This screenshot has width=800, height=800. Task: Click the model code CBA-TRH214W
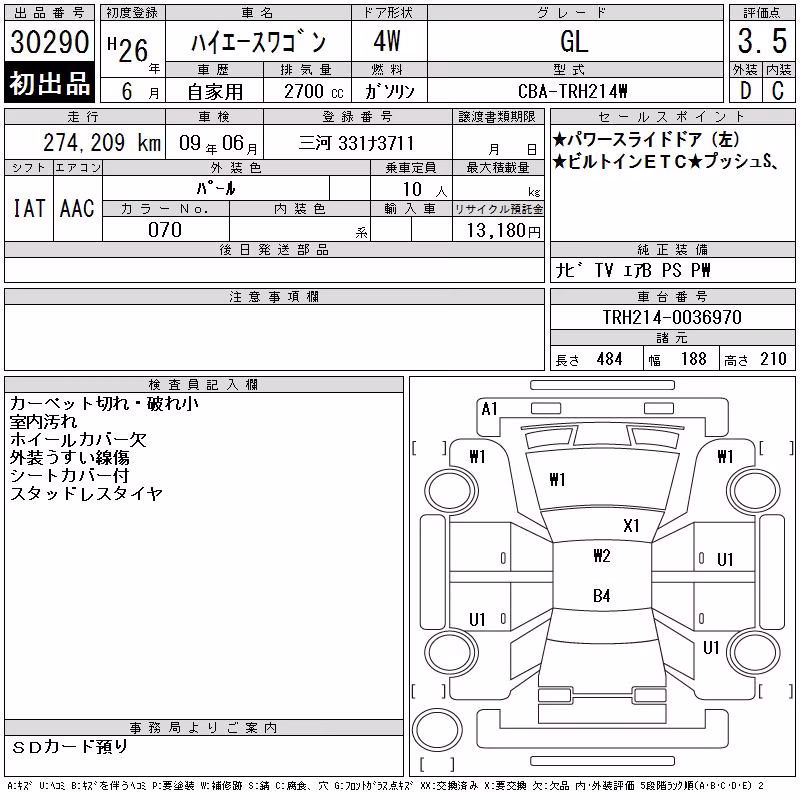(573, 91)
